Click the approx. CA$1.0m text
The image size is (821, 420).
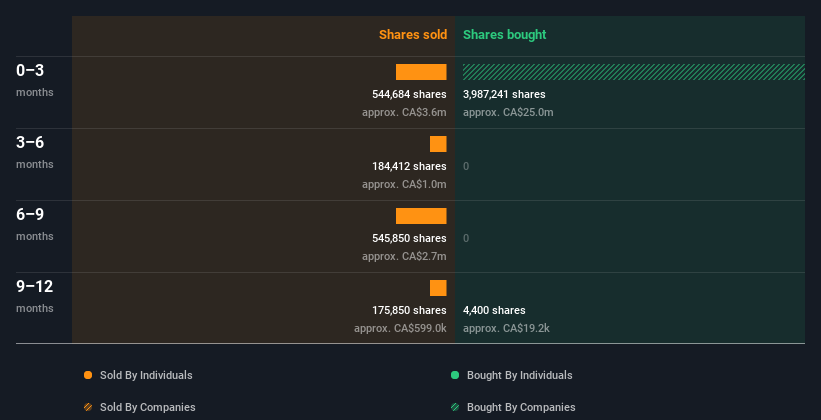404,185
